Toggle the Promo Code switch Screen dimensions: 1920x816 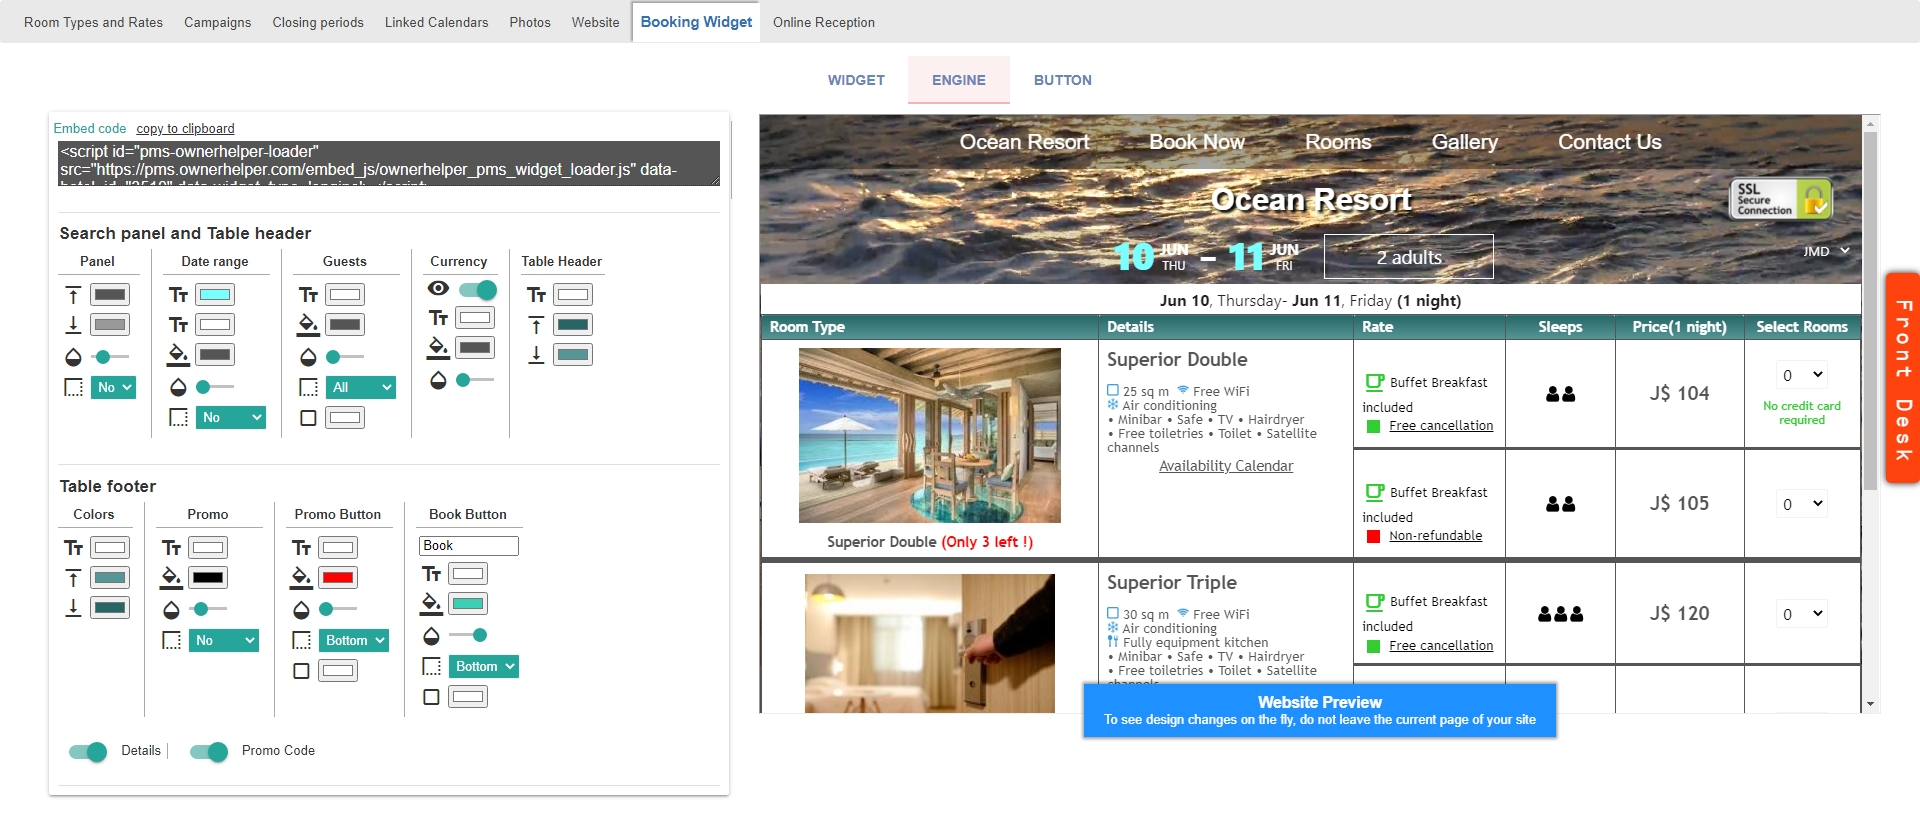[209, 752]
